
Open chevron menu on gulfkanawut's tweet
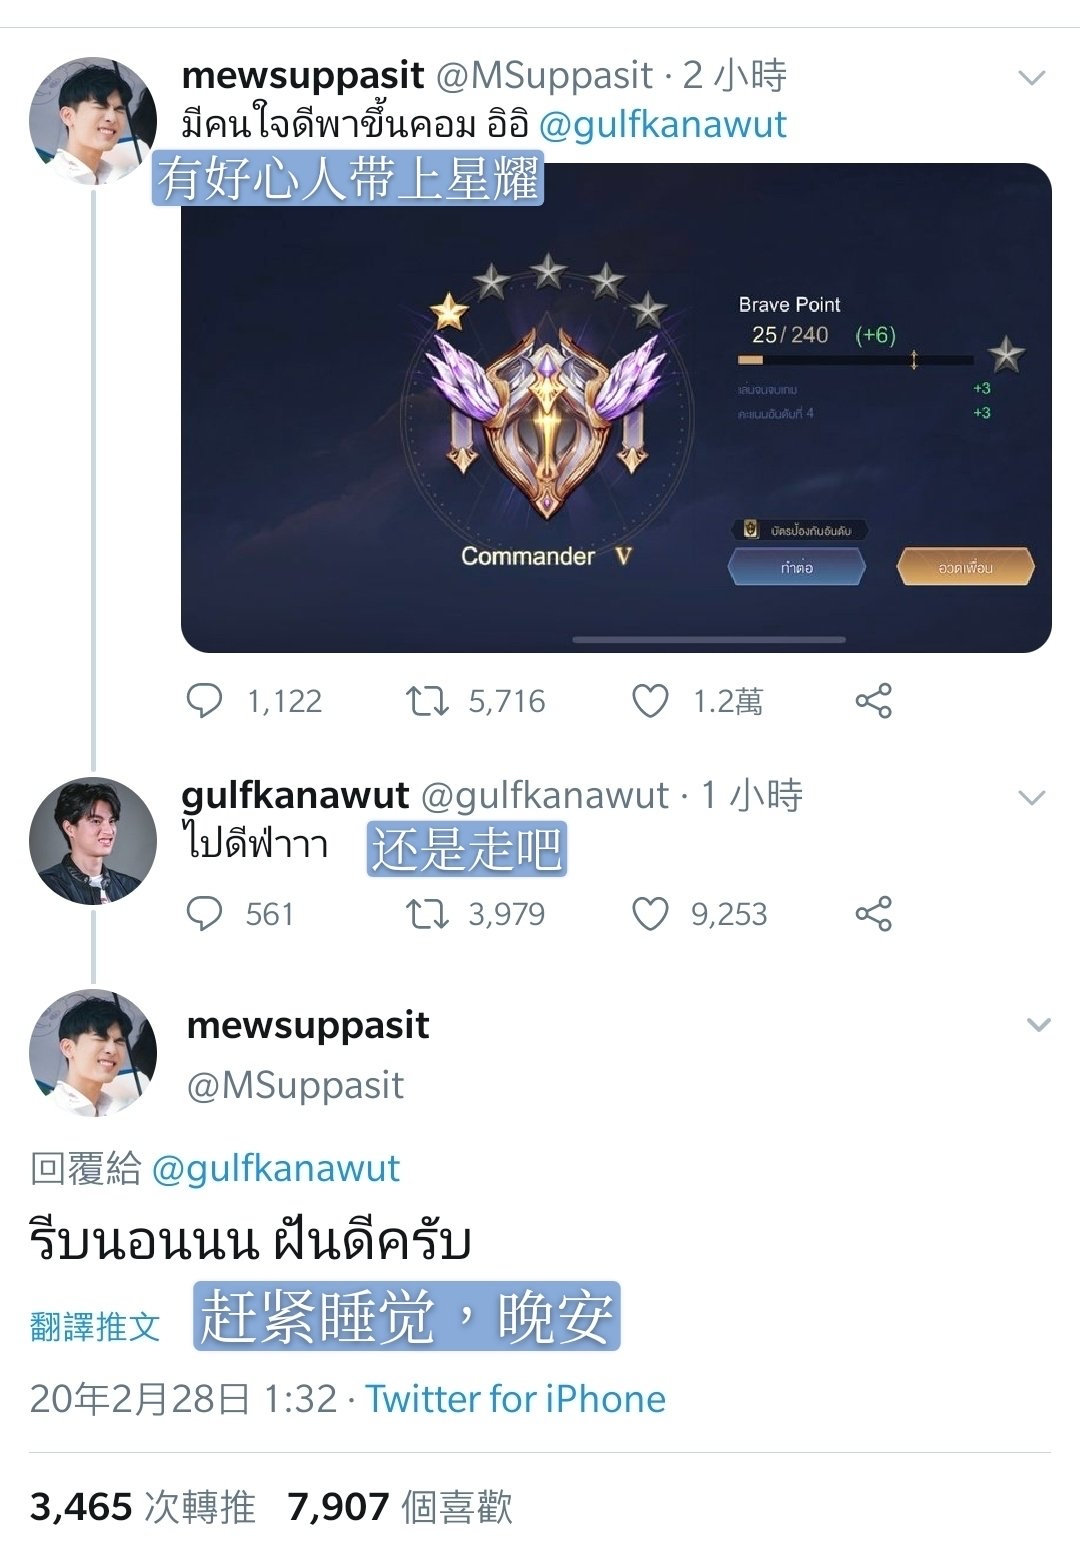tap(1031, 797)
